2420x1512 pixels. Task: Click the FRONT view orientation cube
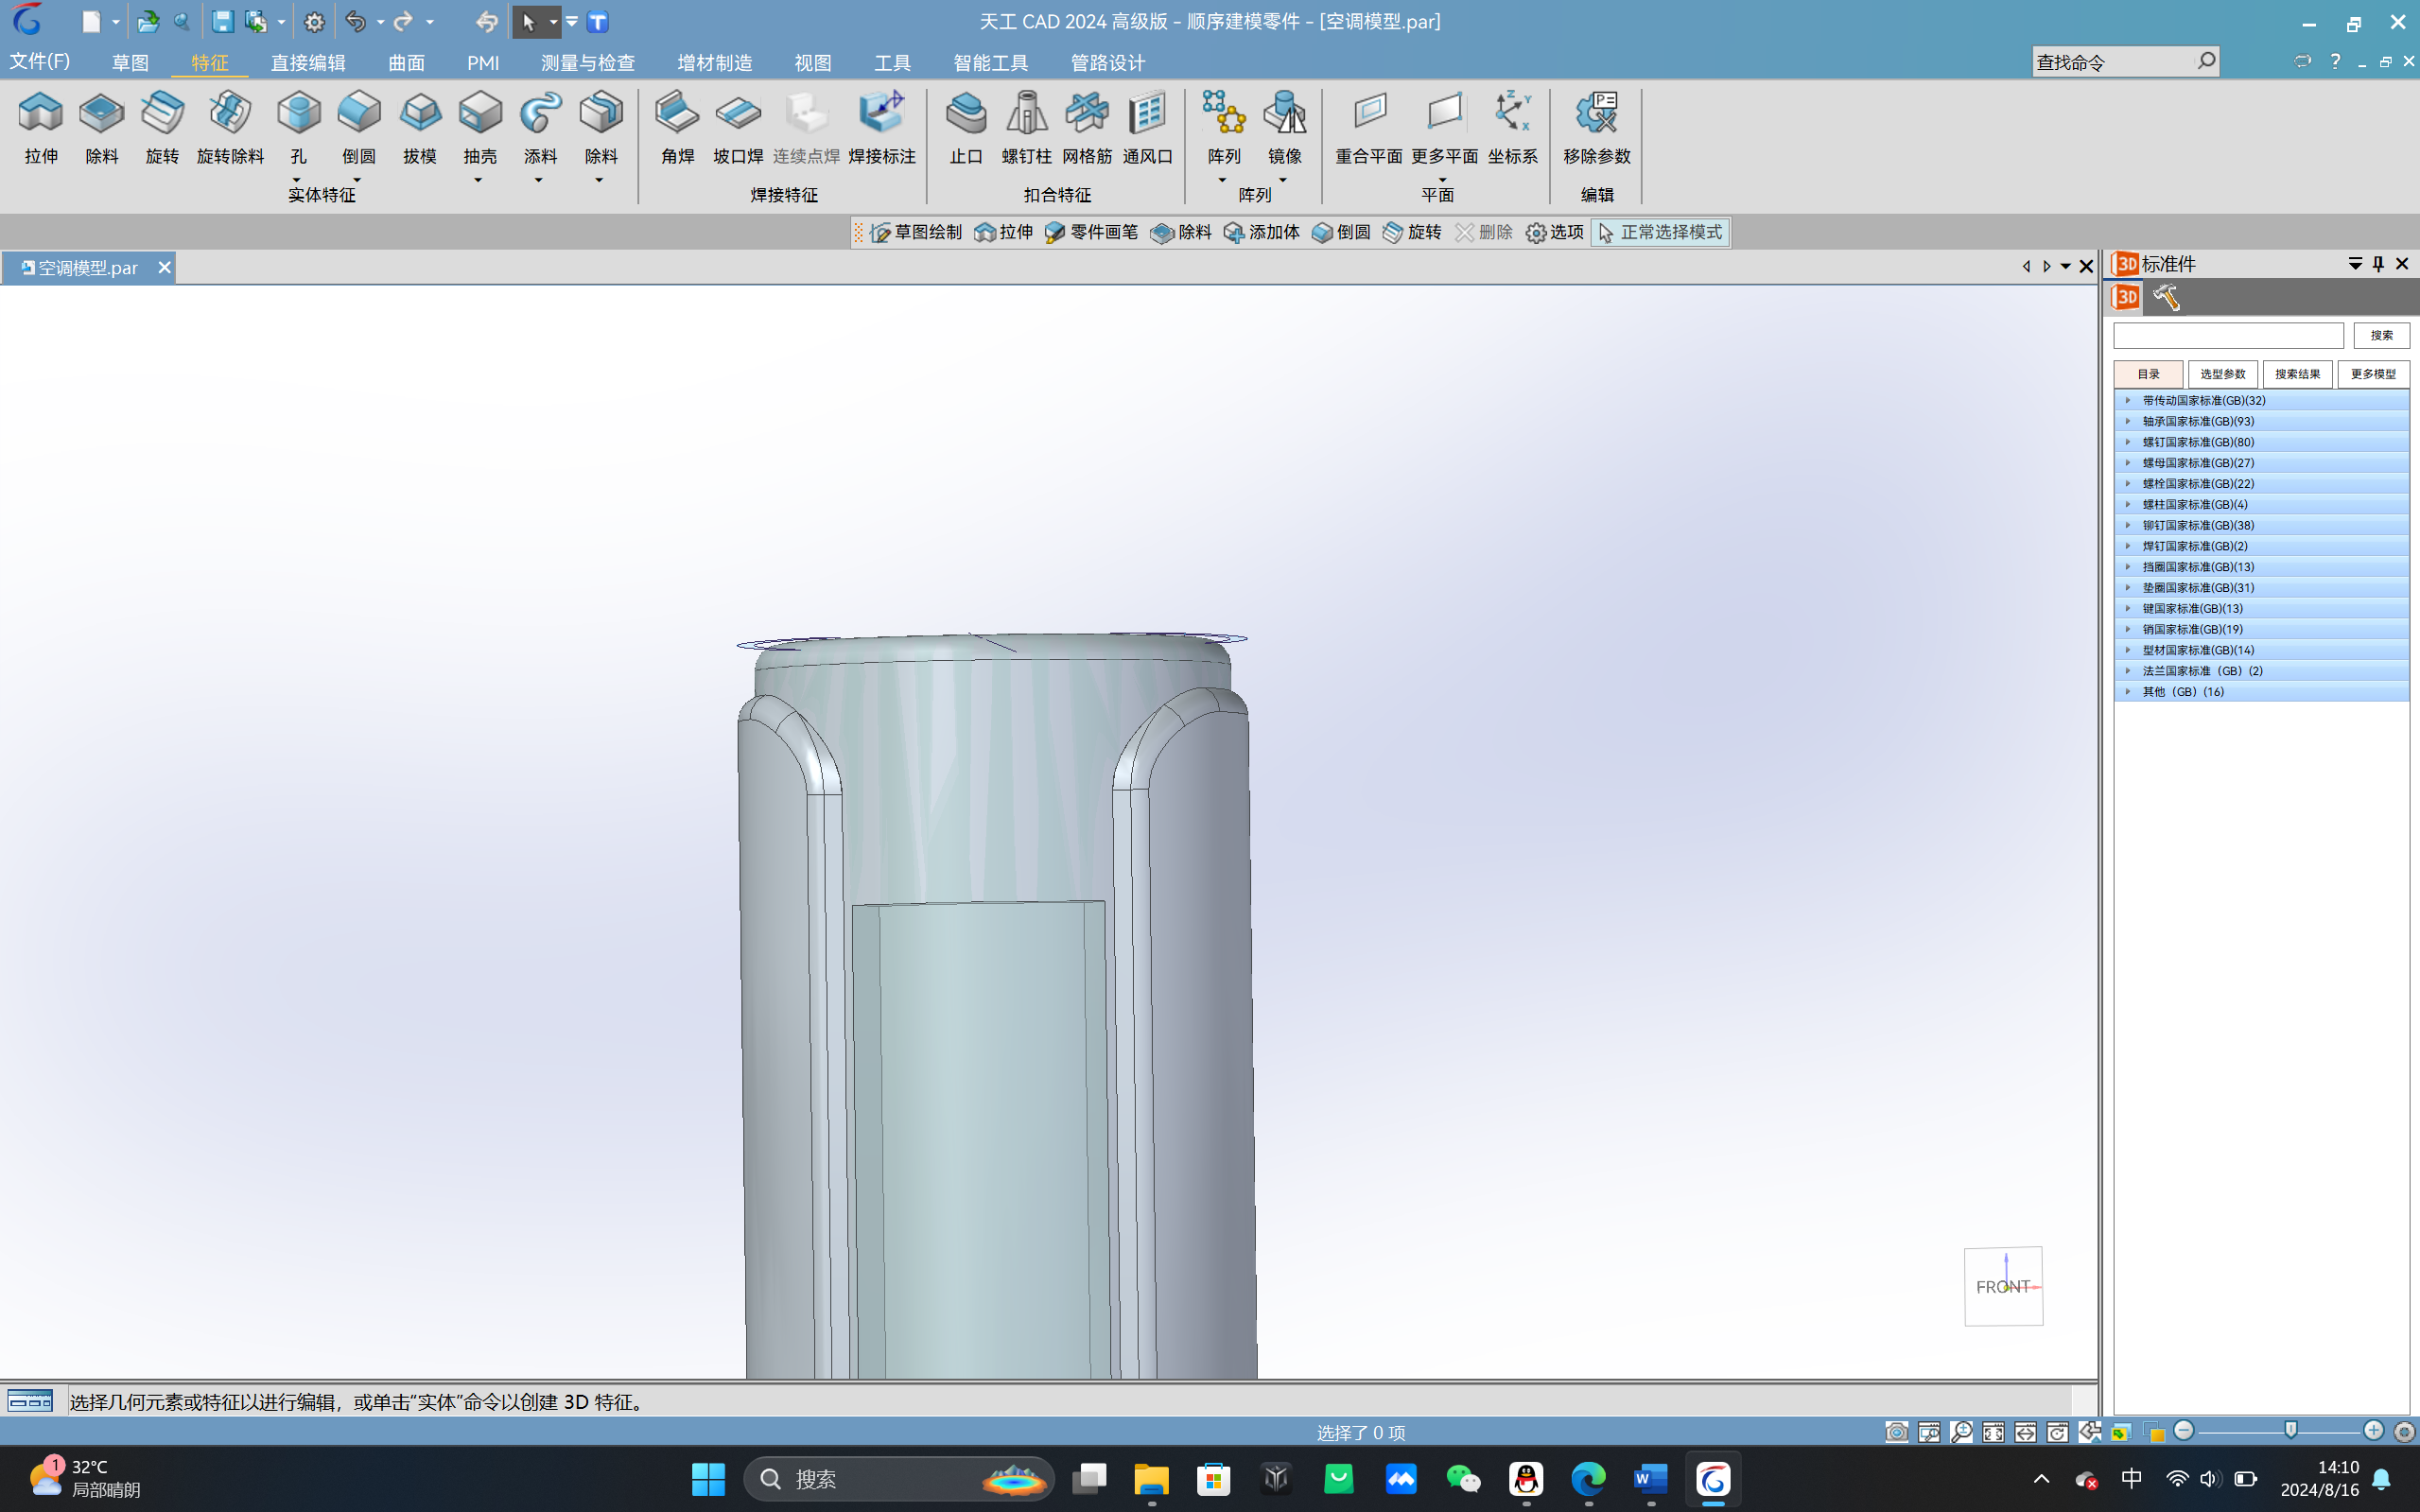coord(2003,1286)
